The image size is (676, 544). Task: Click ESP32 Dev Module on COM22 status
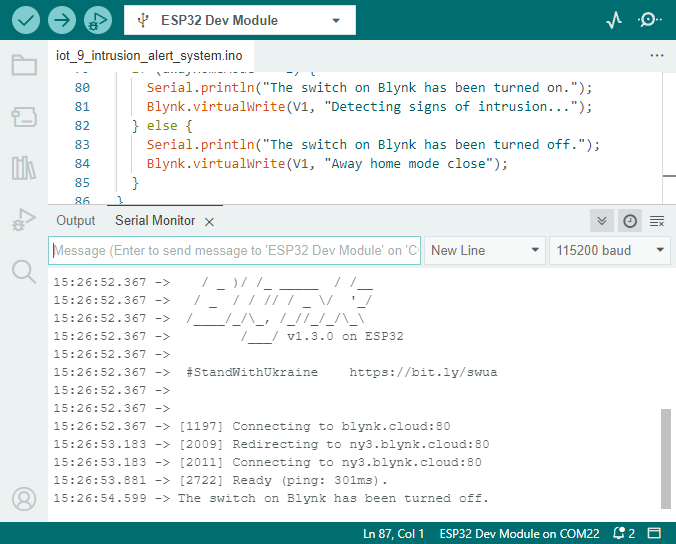tap(519, 534)
